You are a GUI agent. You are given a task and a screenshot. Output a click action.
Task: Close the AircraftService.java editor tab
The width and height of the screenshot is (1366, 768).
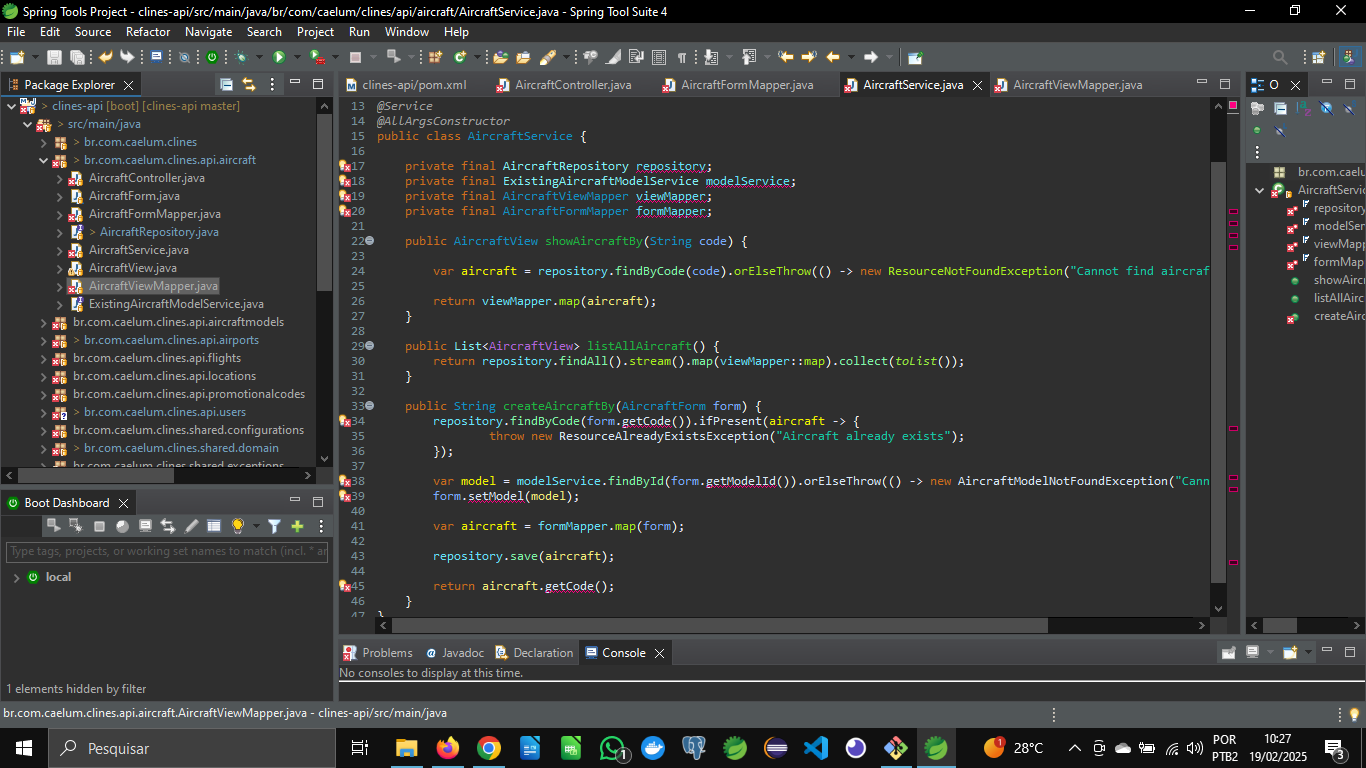tap(976, 85)
